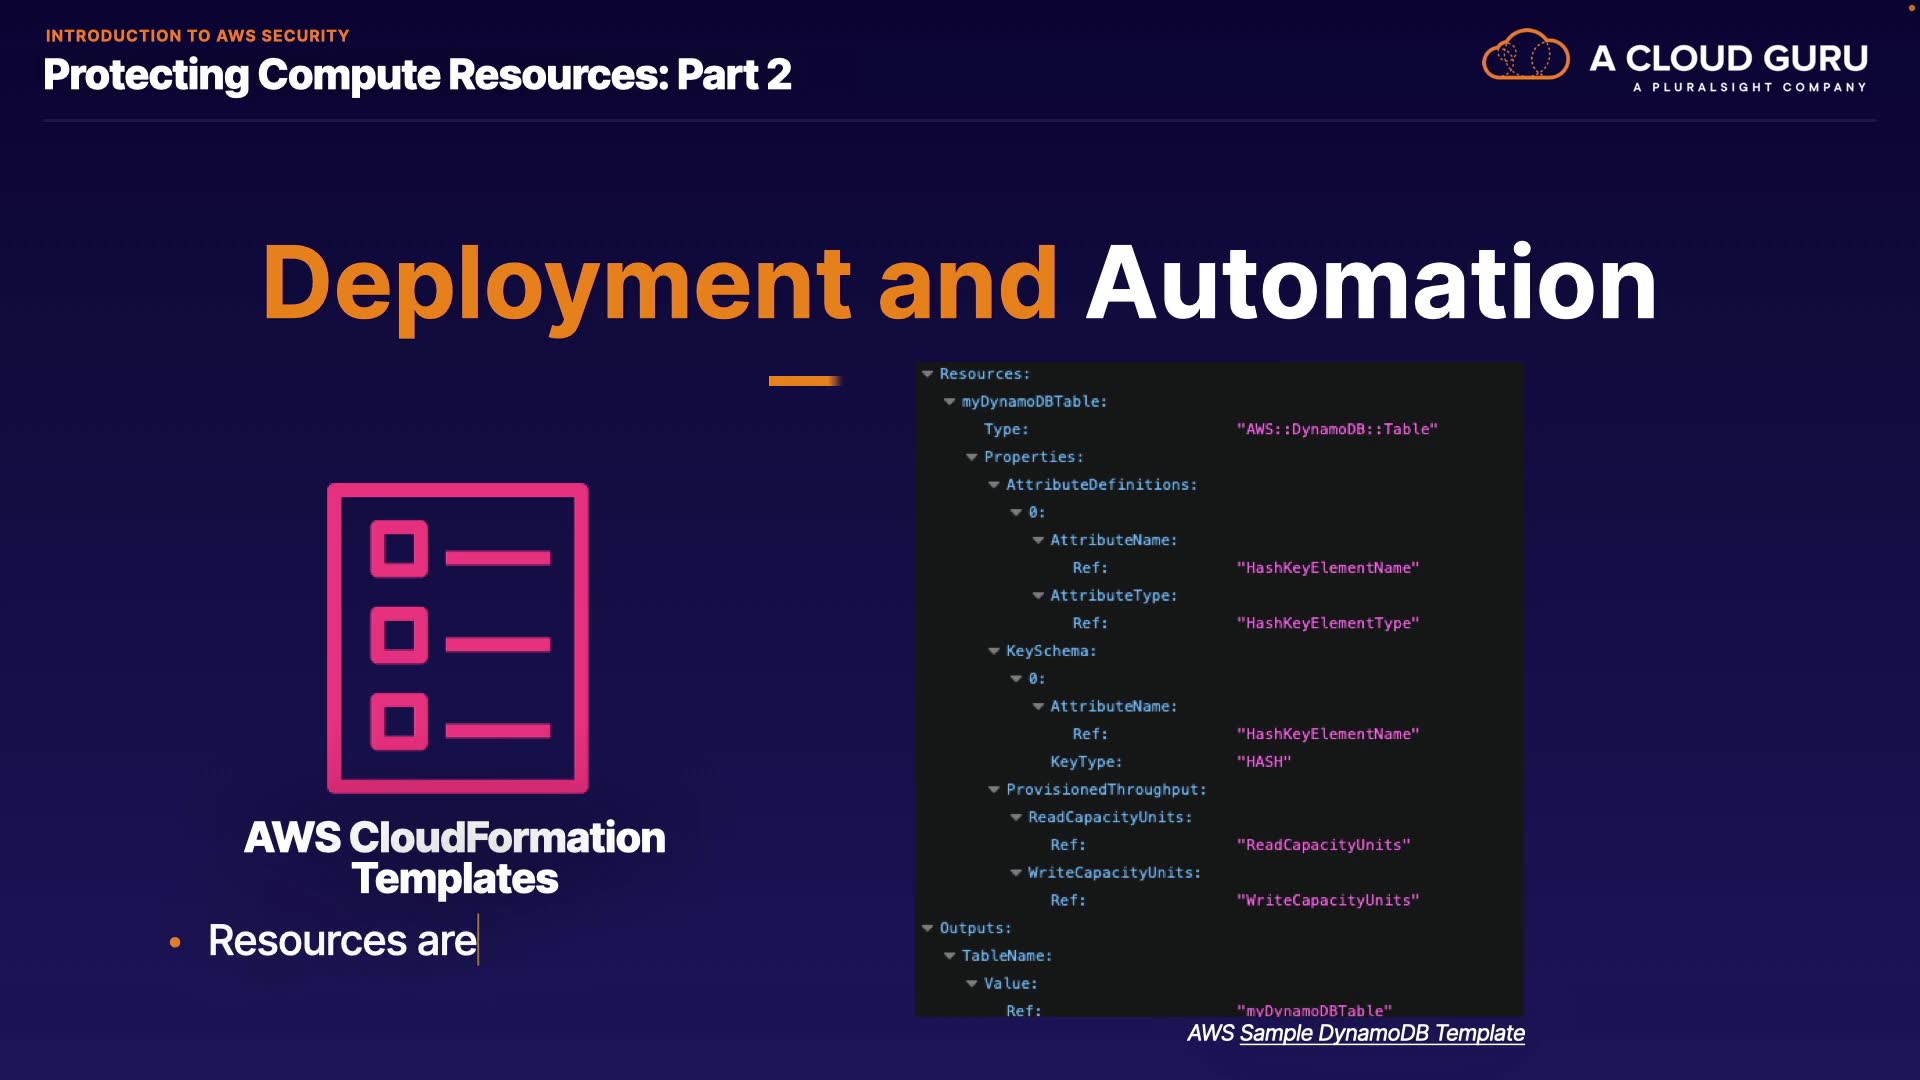The height and width of the screenshot is (1080, 1920).
Task: Collapse the myDynamoDBTable node
Action: click(950, 402)
